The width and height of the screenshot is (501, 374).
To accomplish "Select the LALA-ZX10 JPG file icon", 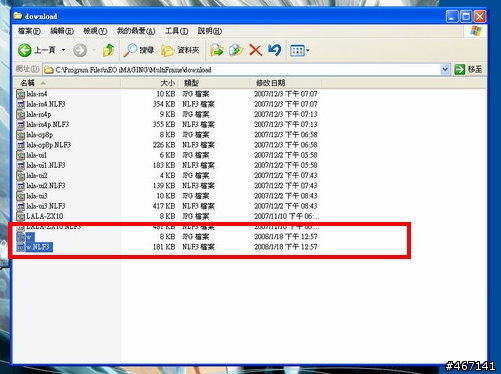I will click(x=21, y=216).
